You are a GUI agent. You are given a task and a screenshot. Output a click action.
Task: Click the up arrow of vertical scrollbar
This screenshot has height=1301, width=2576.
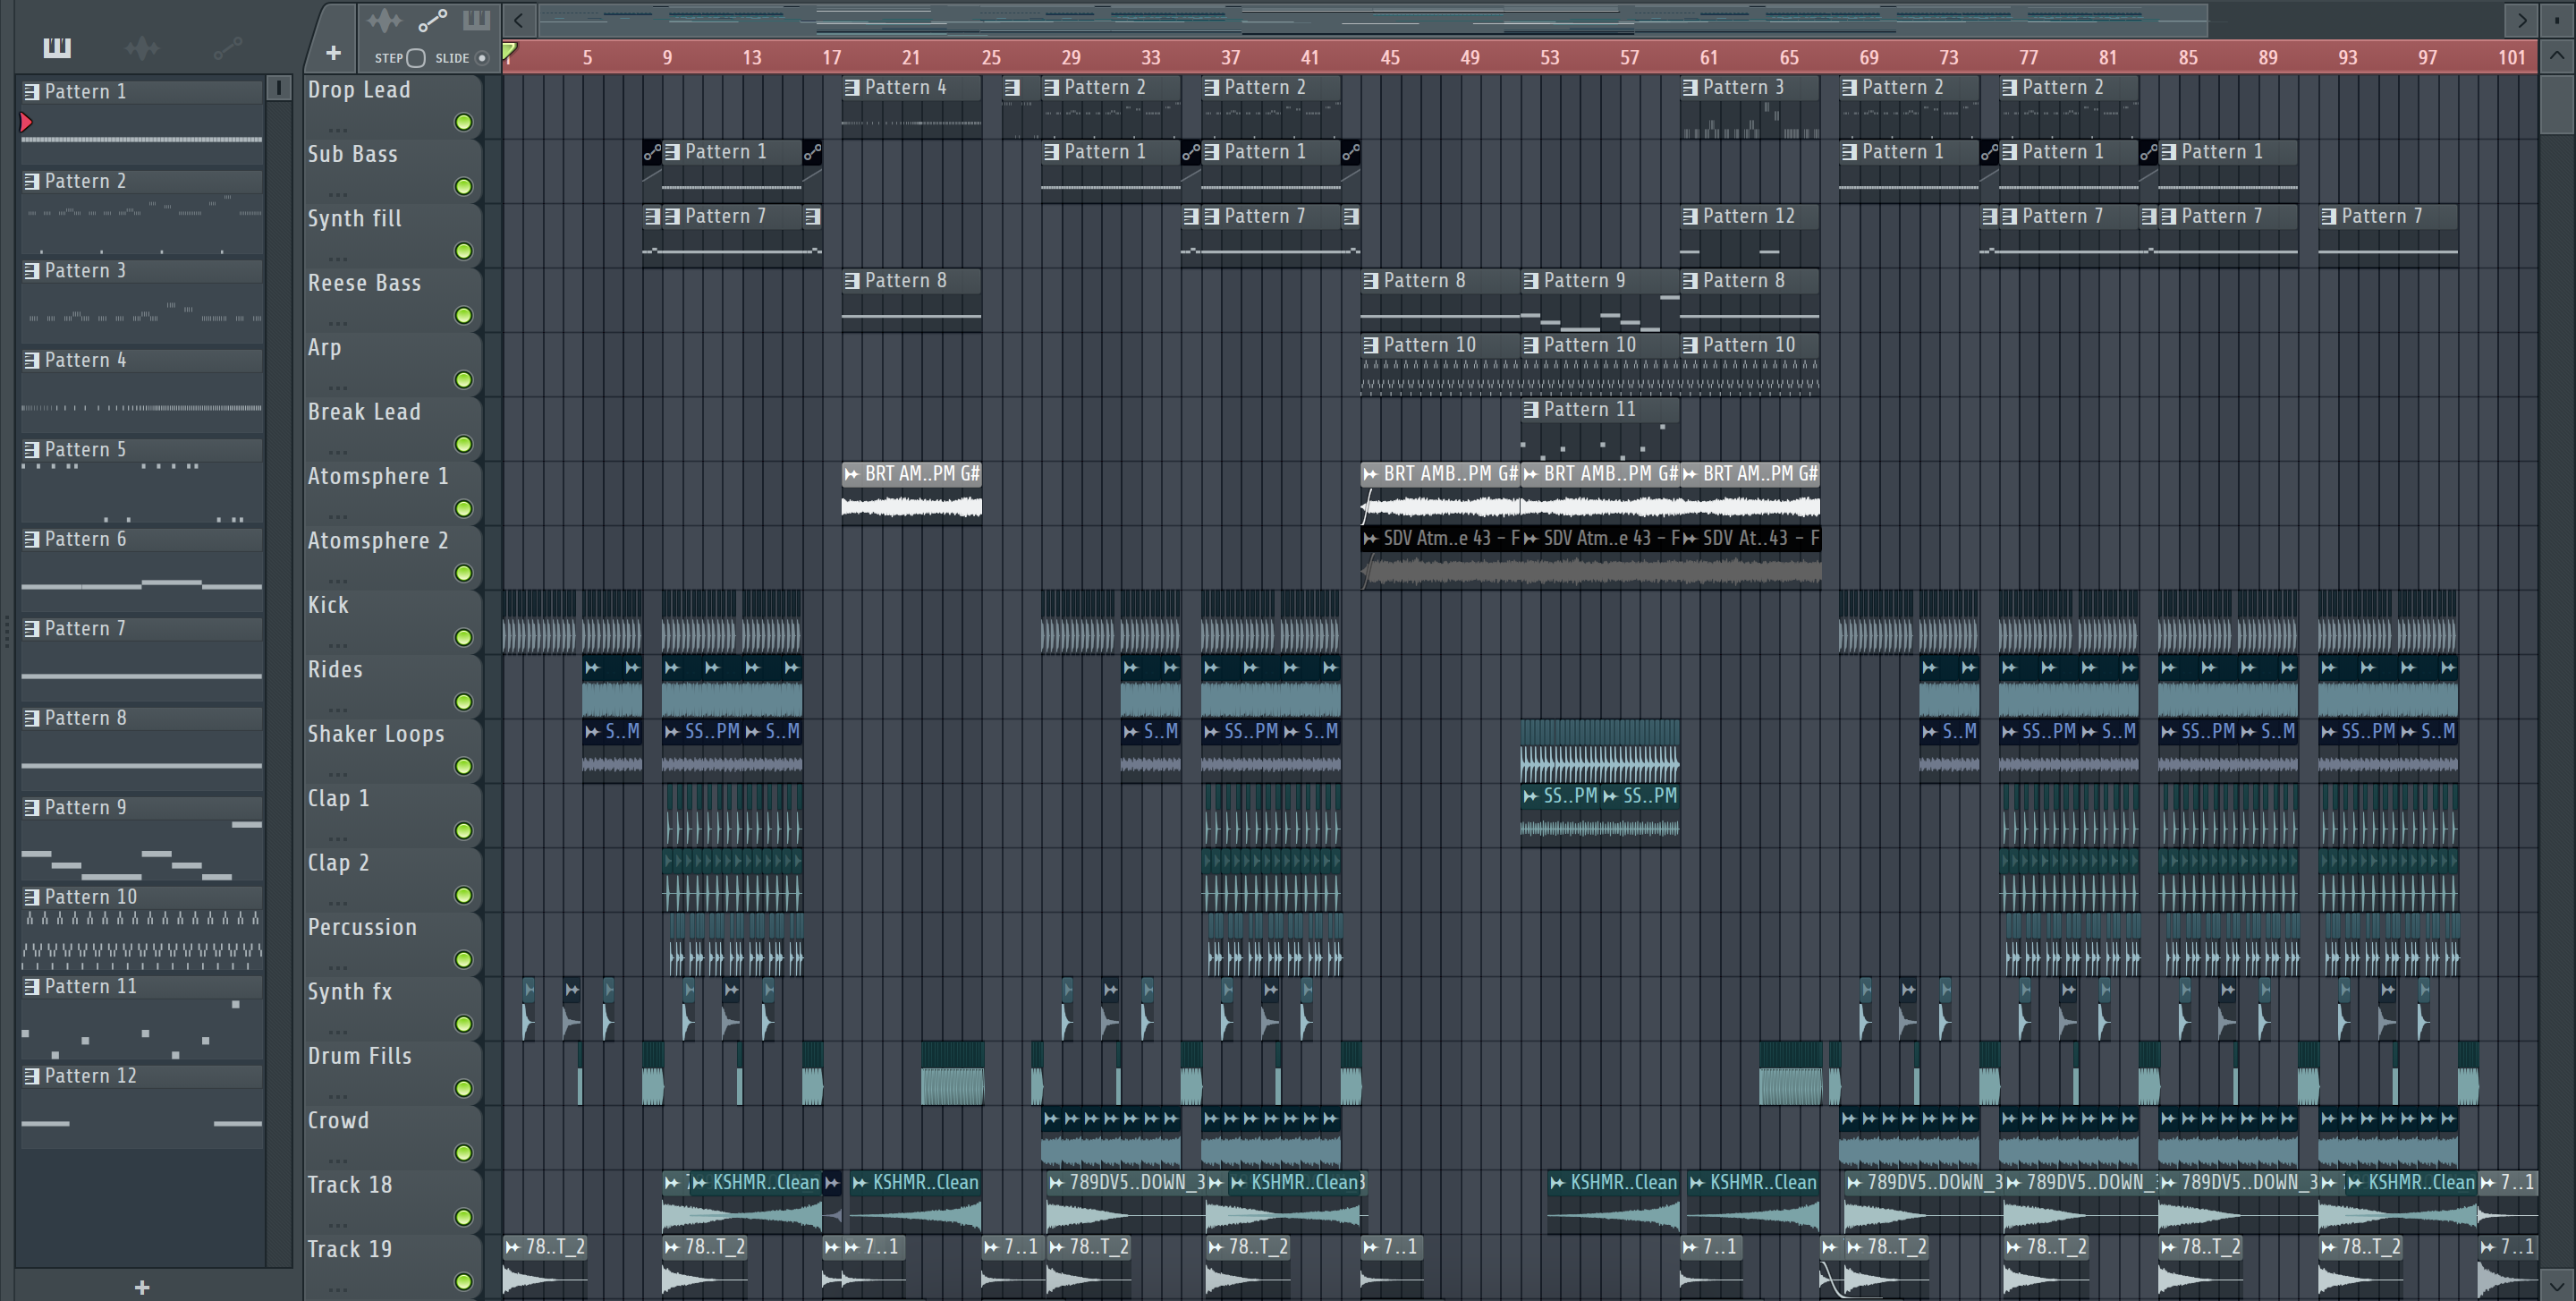click(2557, 56)
